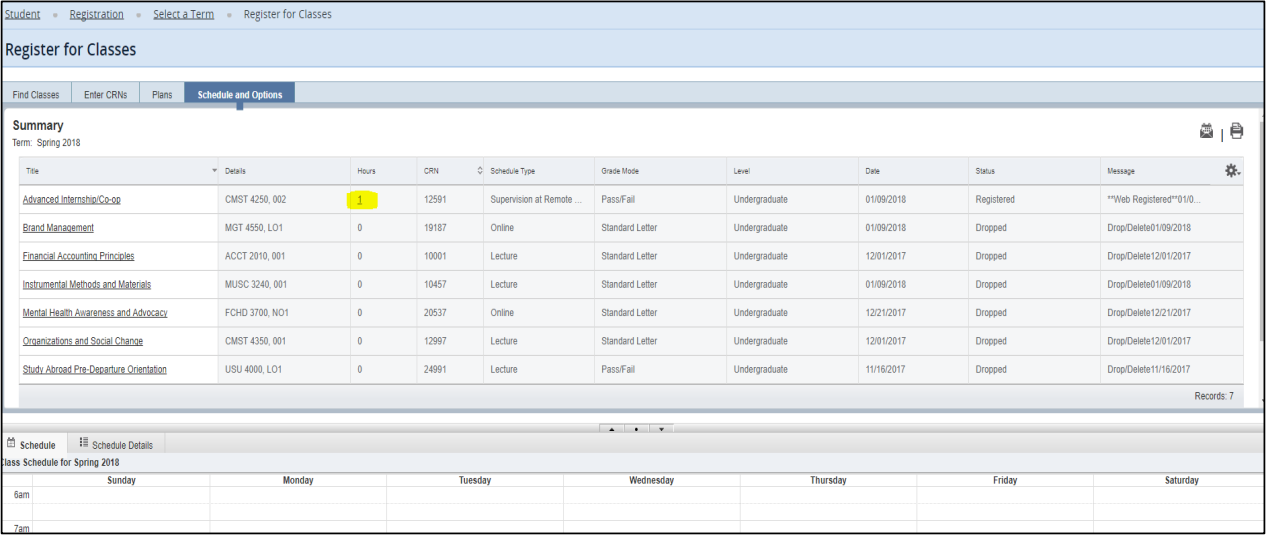Open Advanced Internship/Co-op course link
The height and width of the screenshot is (536, 1267).
pyautogui.click(x=71, y=200)
